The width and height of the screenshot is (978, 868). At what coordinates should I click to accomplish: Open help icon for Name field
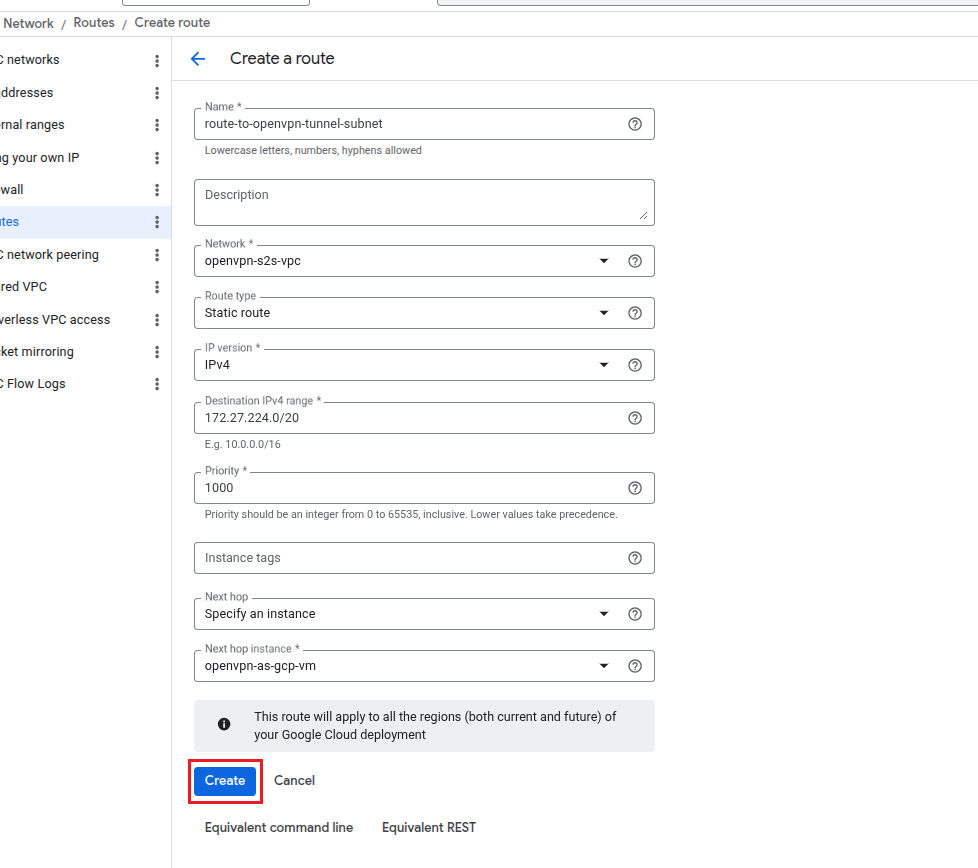[x=635, y=124]
